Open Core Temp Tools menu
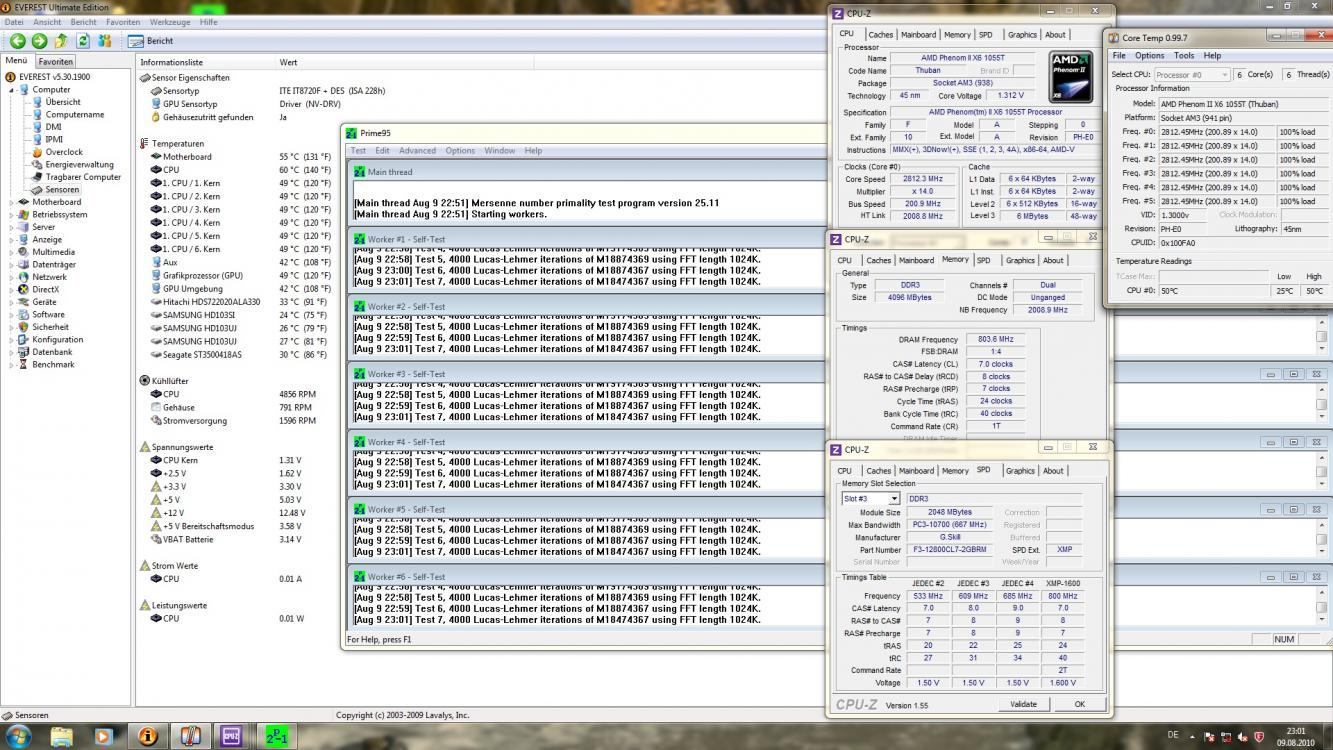1333x750 pixels. point(1184,56)
